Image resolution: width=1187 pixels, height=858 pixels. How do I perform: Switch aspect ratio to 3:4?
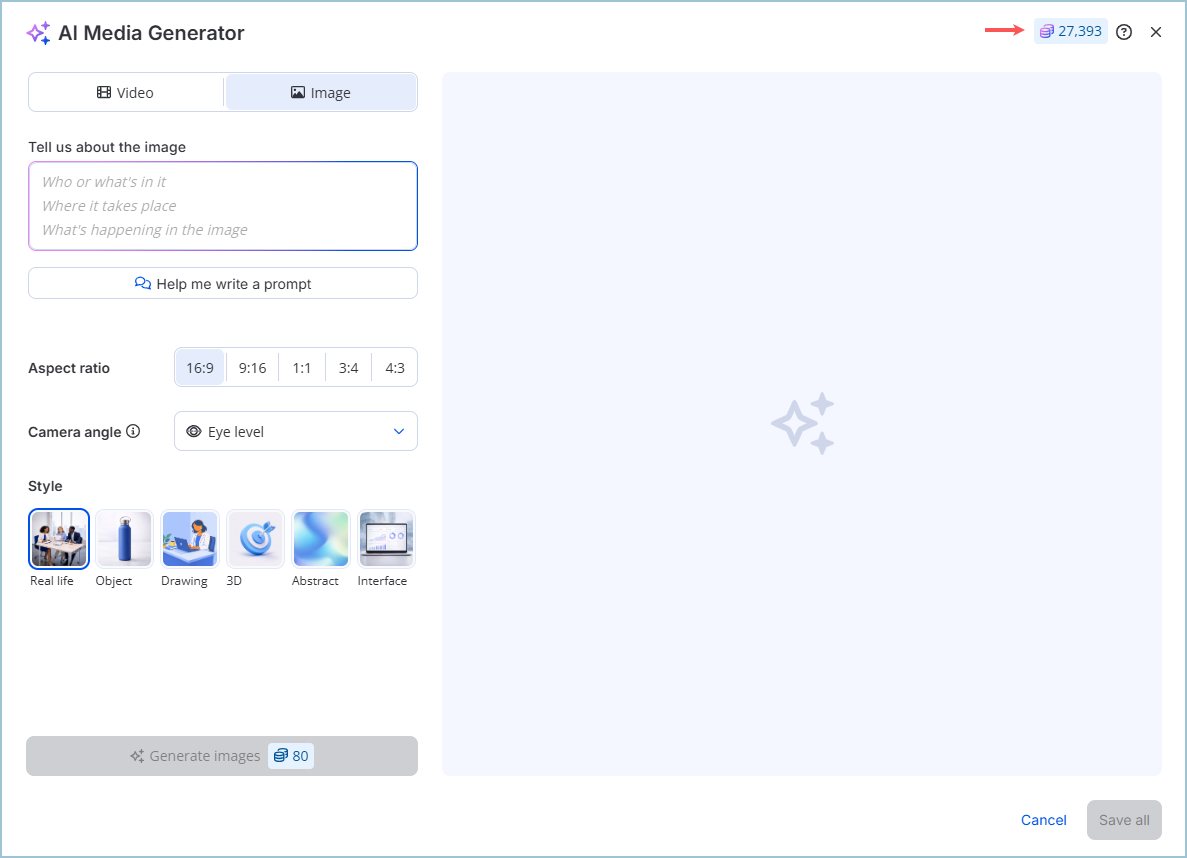point(348,368)
